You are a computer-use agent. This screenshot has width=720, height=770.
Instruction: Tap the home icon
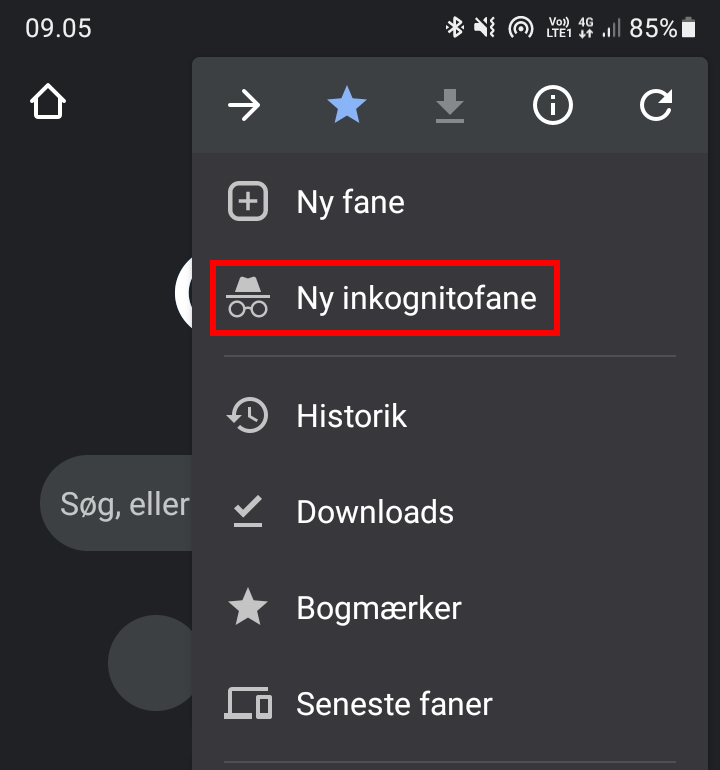[x=48, y=102]
